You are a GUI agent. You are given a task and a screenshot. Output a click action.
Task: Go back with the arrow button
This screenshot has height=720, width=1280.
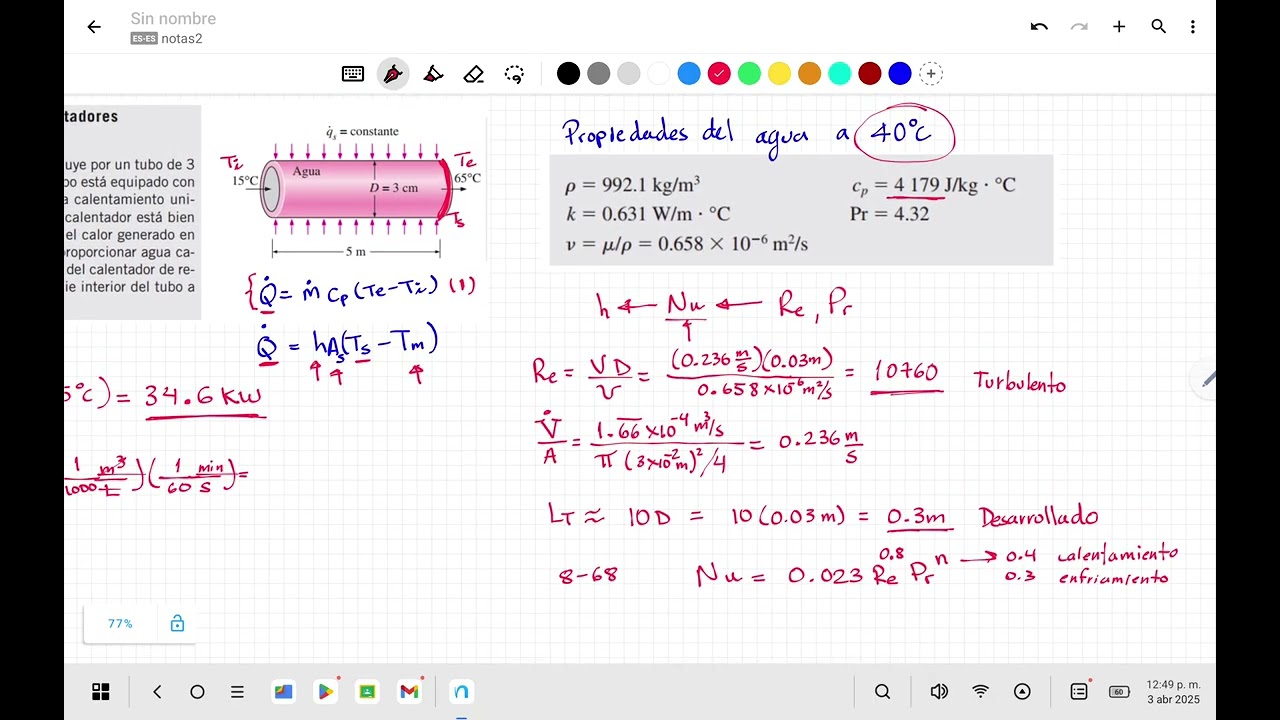coord(94,27)
